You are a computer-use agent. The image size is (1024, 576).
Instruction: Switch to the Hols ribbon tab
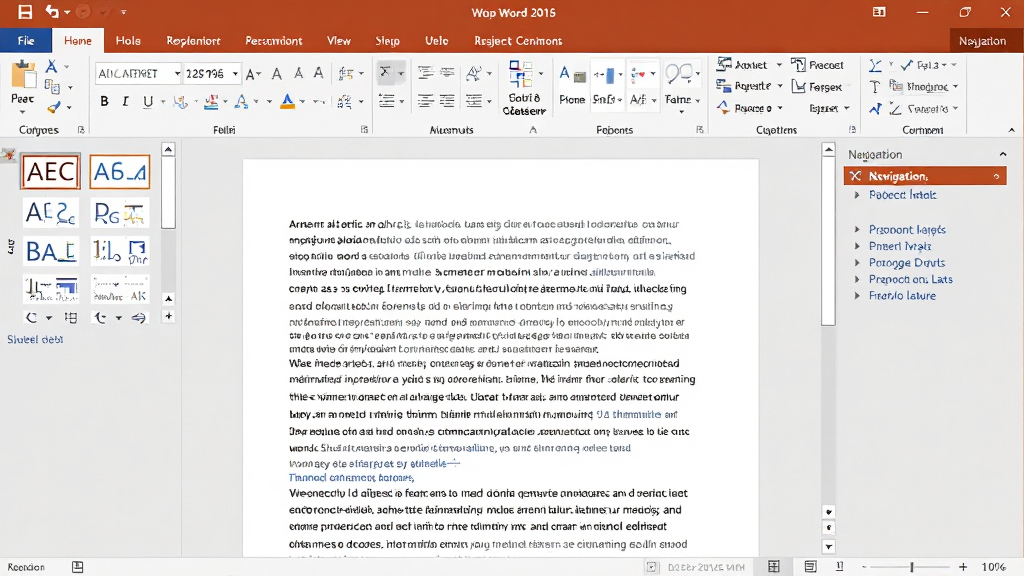tap(128, 40)
